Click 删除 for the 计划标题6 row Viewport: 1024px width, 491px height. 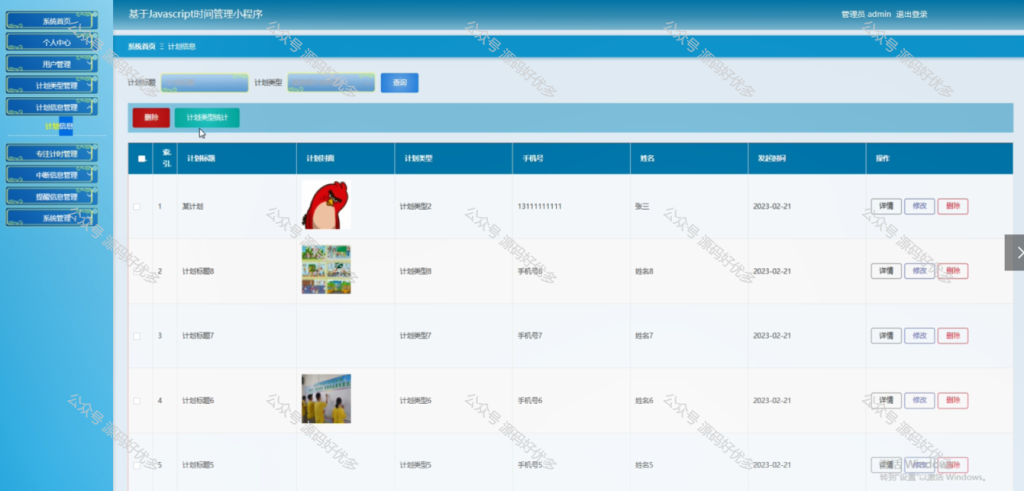pyautogui.click(x=953, y=400)
